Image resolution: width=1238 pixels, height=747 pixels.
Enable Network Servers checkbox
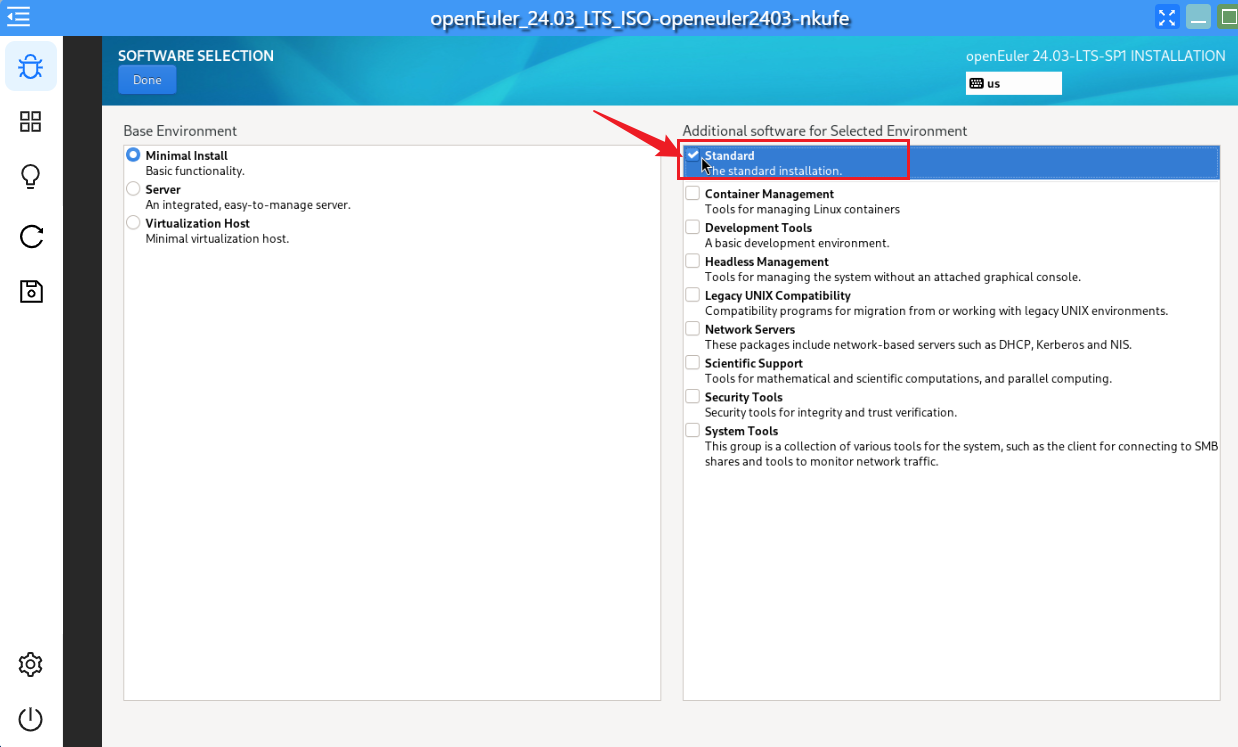tap(692, 329)
